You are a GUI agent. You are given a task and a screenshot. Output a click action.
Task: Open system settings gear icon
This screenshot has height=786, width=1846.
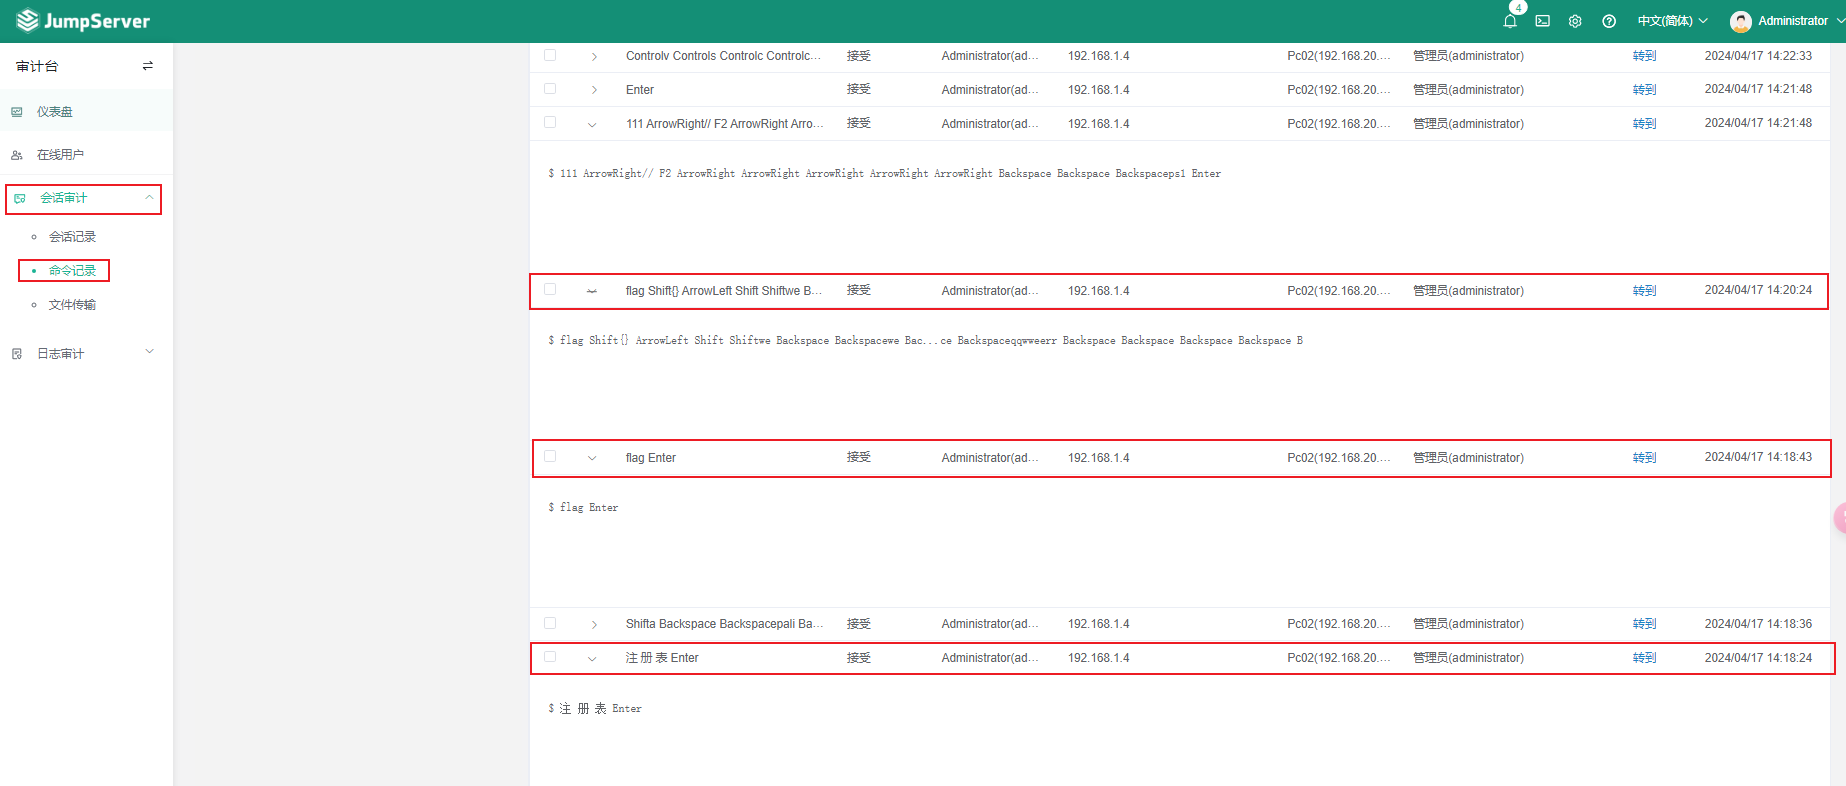[x=1575, y=21]
